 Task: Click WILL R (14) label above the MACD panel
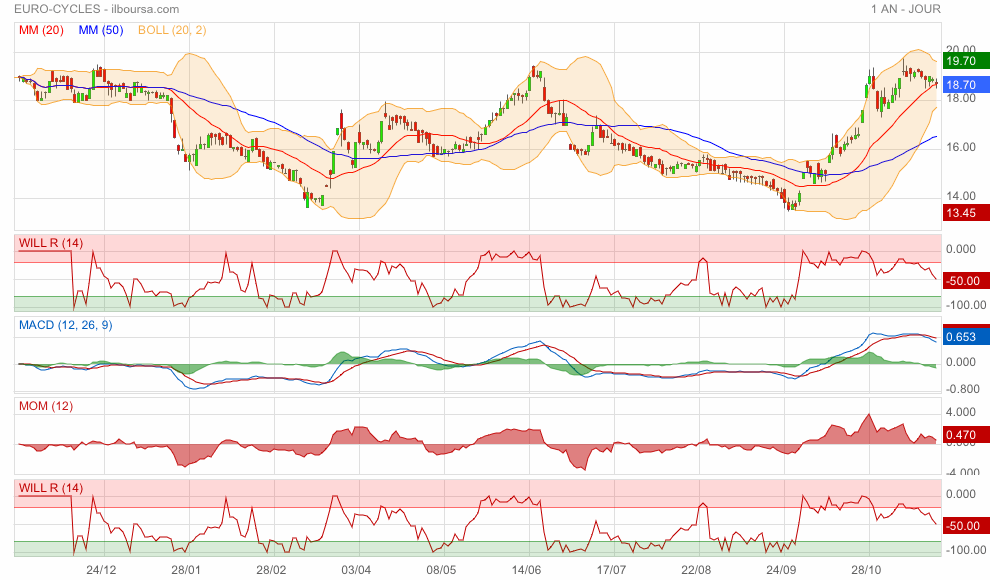tap(51, 243)
